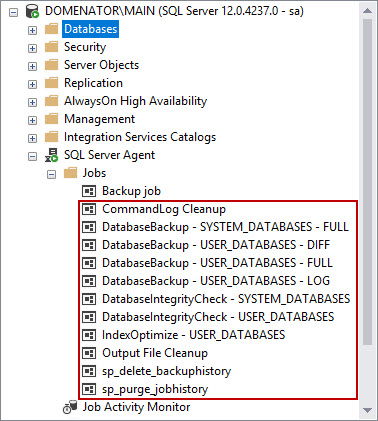Image resolution: width=378 pixels, height=421 pixels.
Task: Click the DOMENATOR\MAIN server icon
Action: (x=33, y=11)
